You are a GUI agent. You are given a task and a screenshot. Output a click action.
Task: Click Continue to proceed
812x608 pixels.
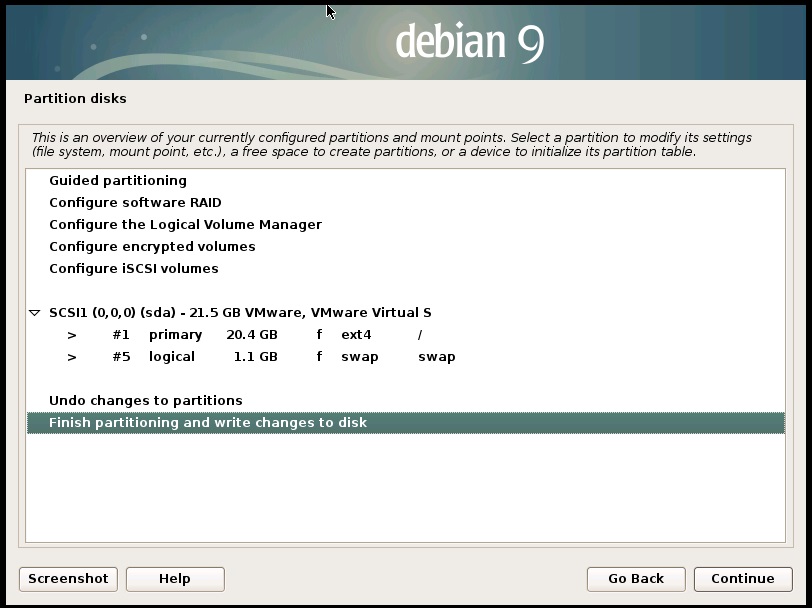tap(742, 579)
